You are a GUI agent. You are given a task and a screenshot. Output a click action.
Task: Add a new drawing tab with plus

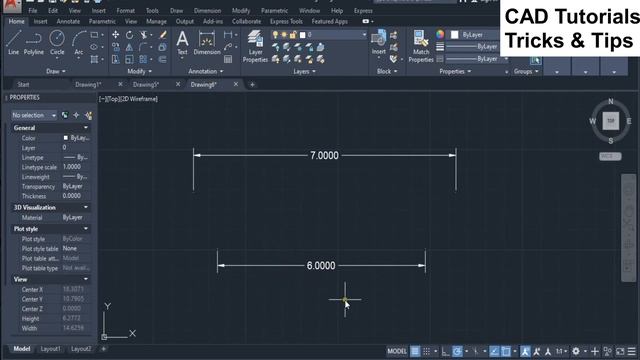[252, 84]
